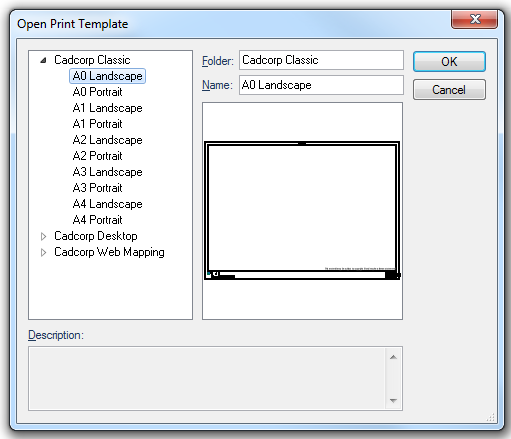Click Description scrollbar down arrow

tap(393, 400)
